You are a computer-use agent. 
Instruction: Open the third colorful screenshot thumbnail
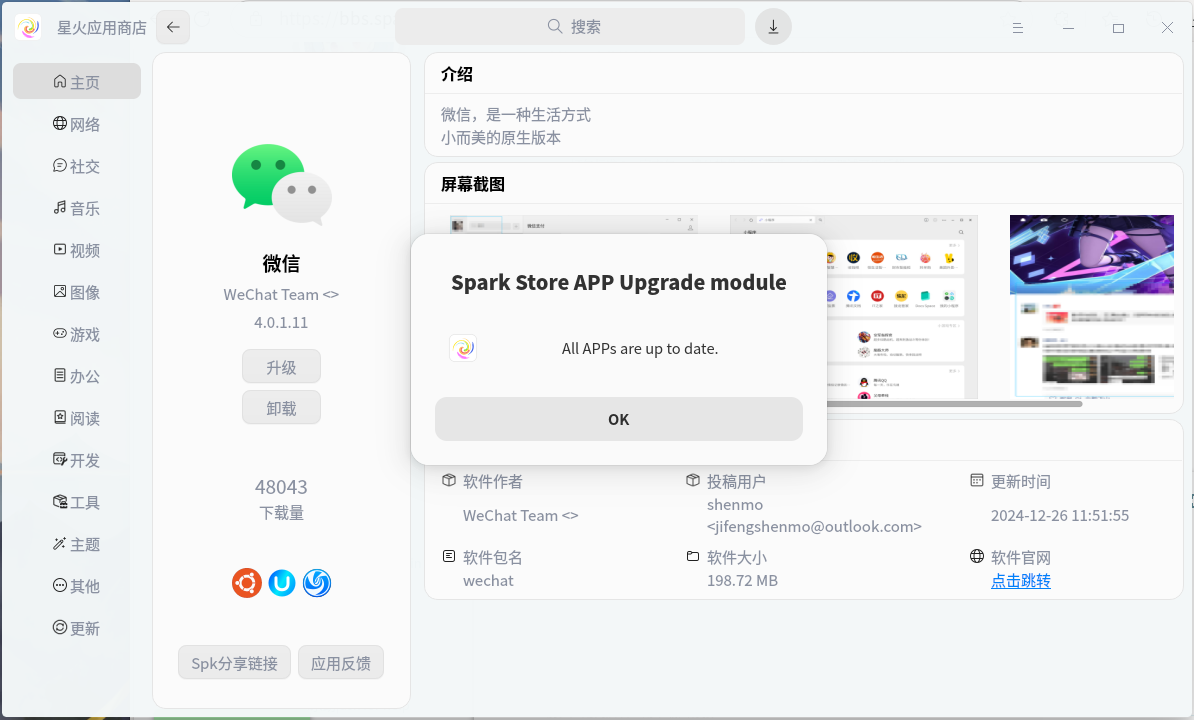[1091, 306]
